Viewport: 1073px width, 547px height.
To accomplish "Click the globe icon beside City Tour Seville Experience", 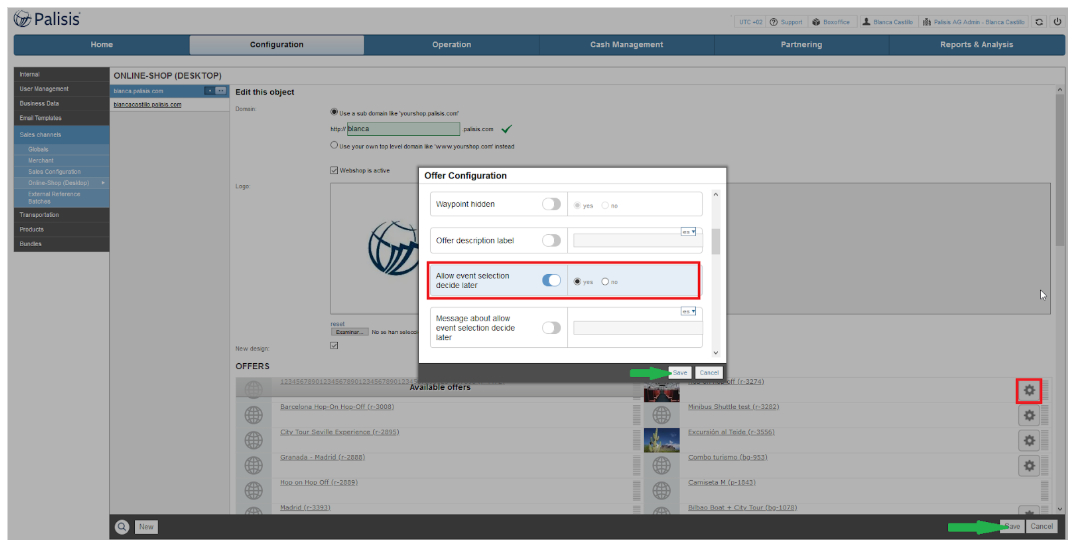I will click(x=253, y=440).
